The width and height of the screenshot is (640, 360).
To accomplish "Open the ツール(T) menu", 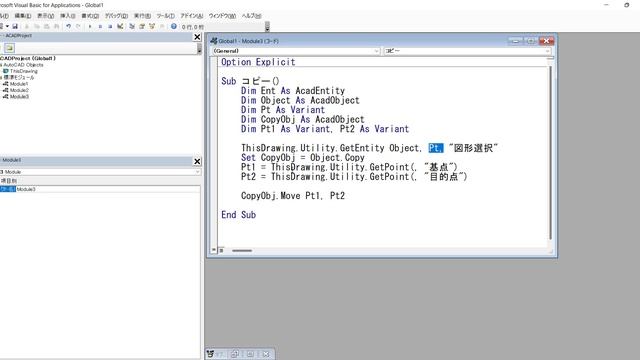I will click(165, 16).
